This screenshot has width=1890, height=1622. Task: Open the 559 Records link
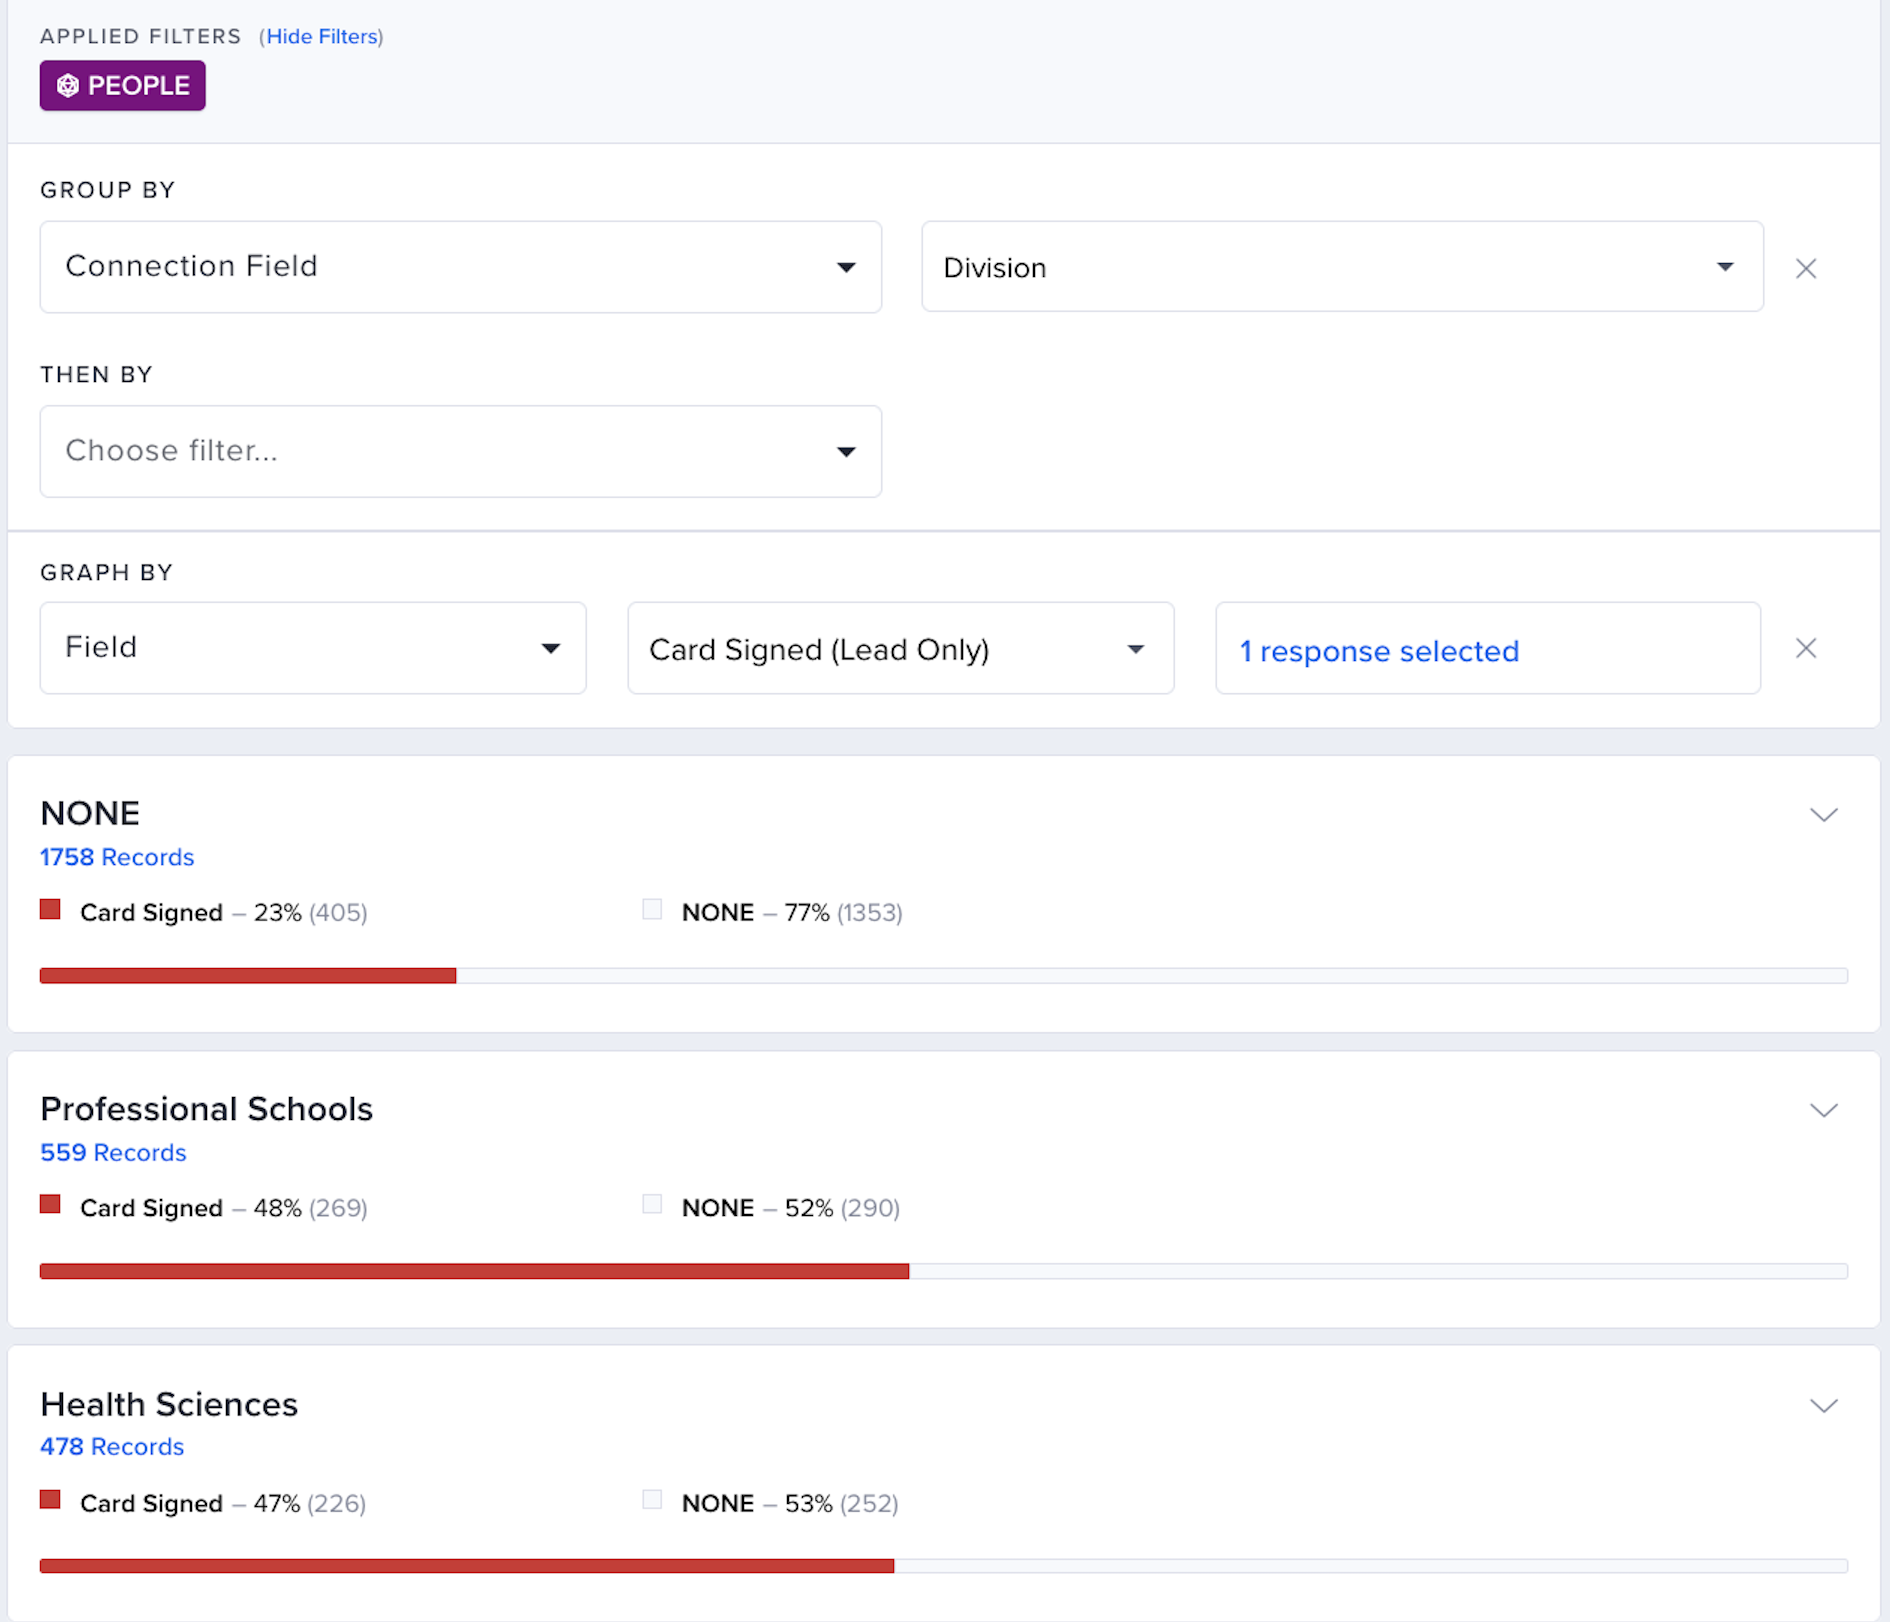(x=113, y=1152)
